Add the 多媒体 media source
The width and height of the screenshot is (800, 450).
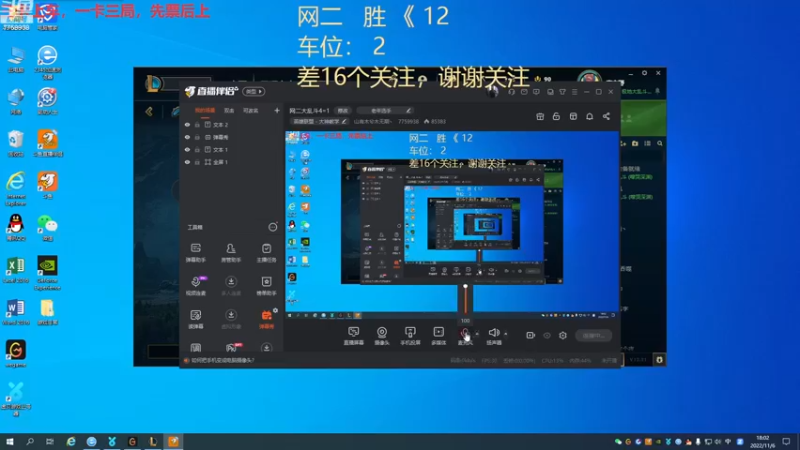click(438, 336)
